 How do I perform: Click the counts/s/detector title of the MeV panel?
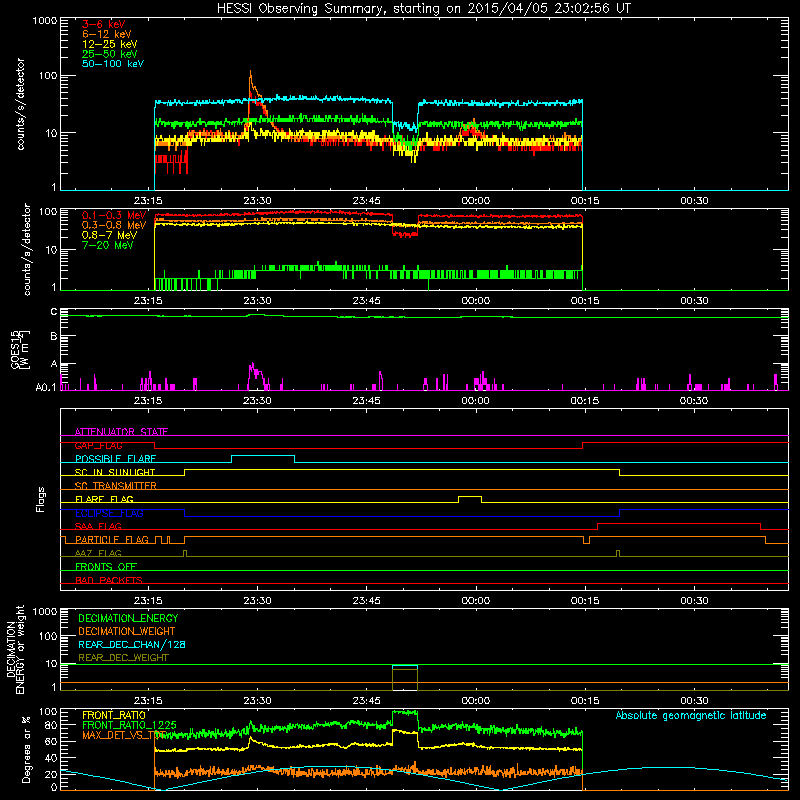27,249
